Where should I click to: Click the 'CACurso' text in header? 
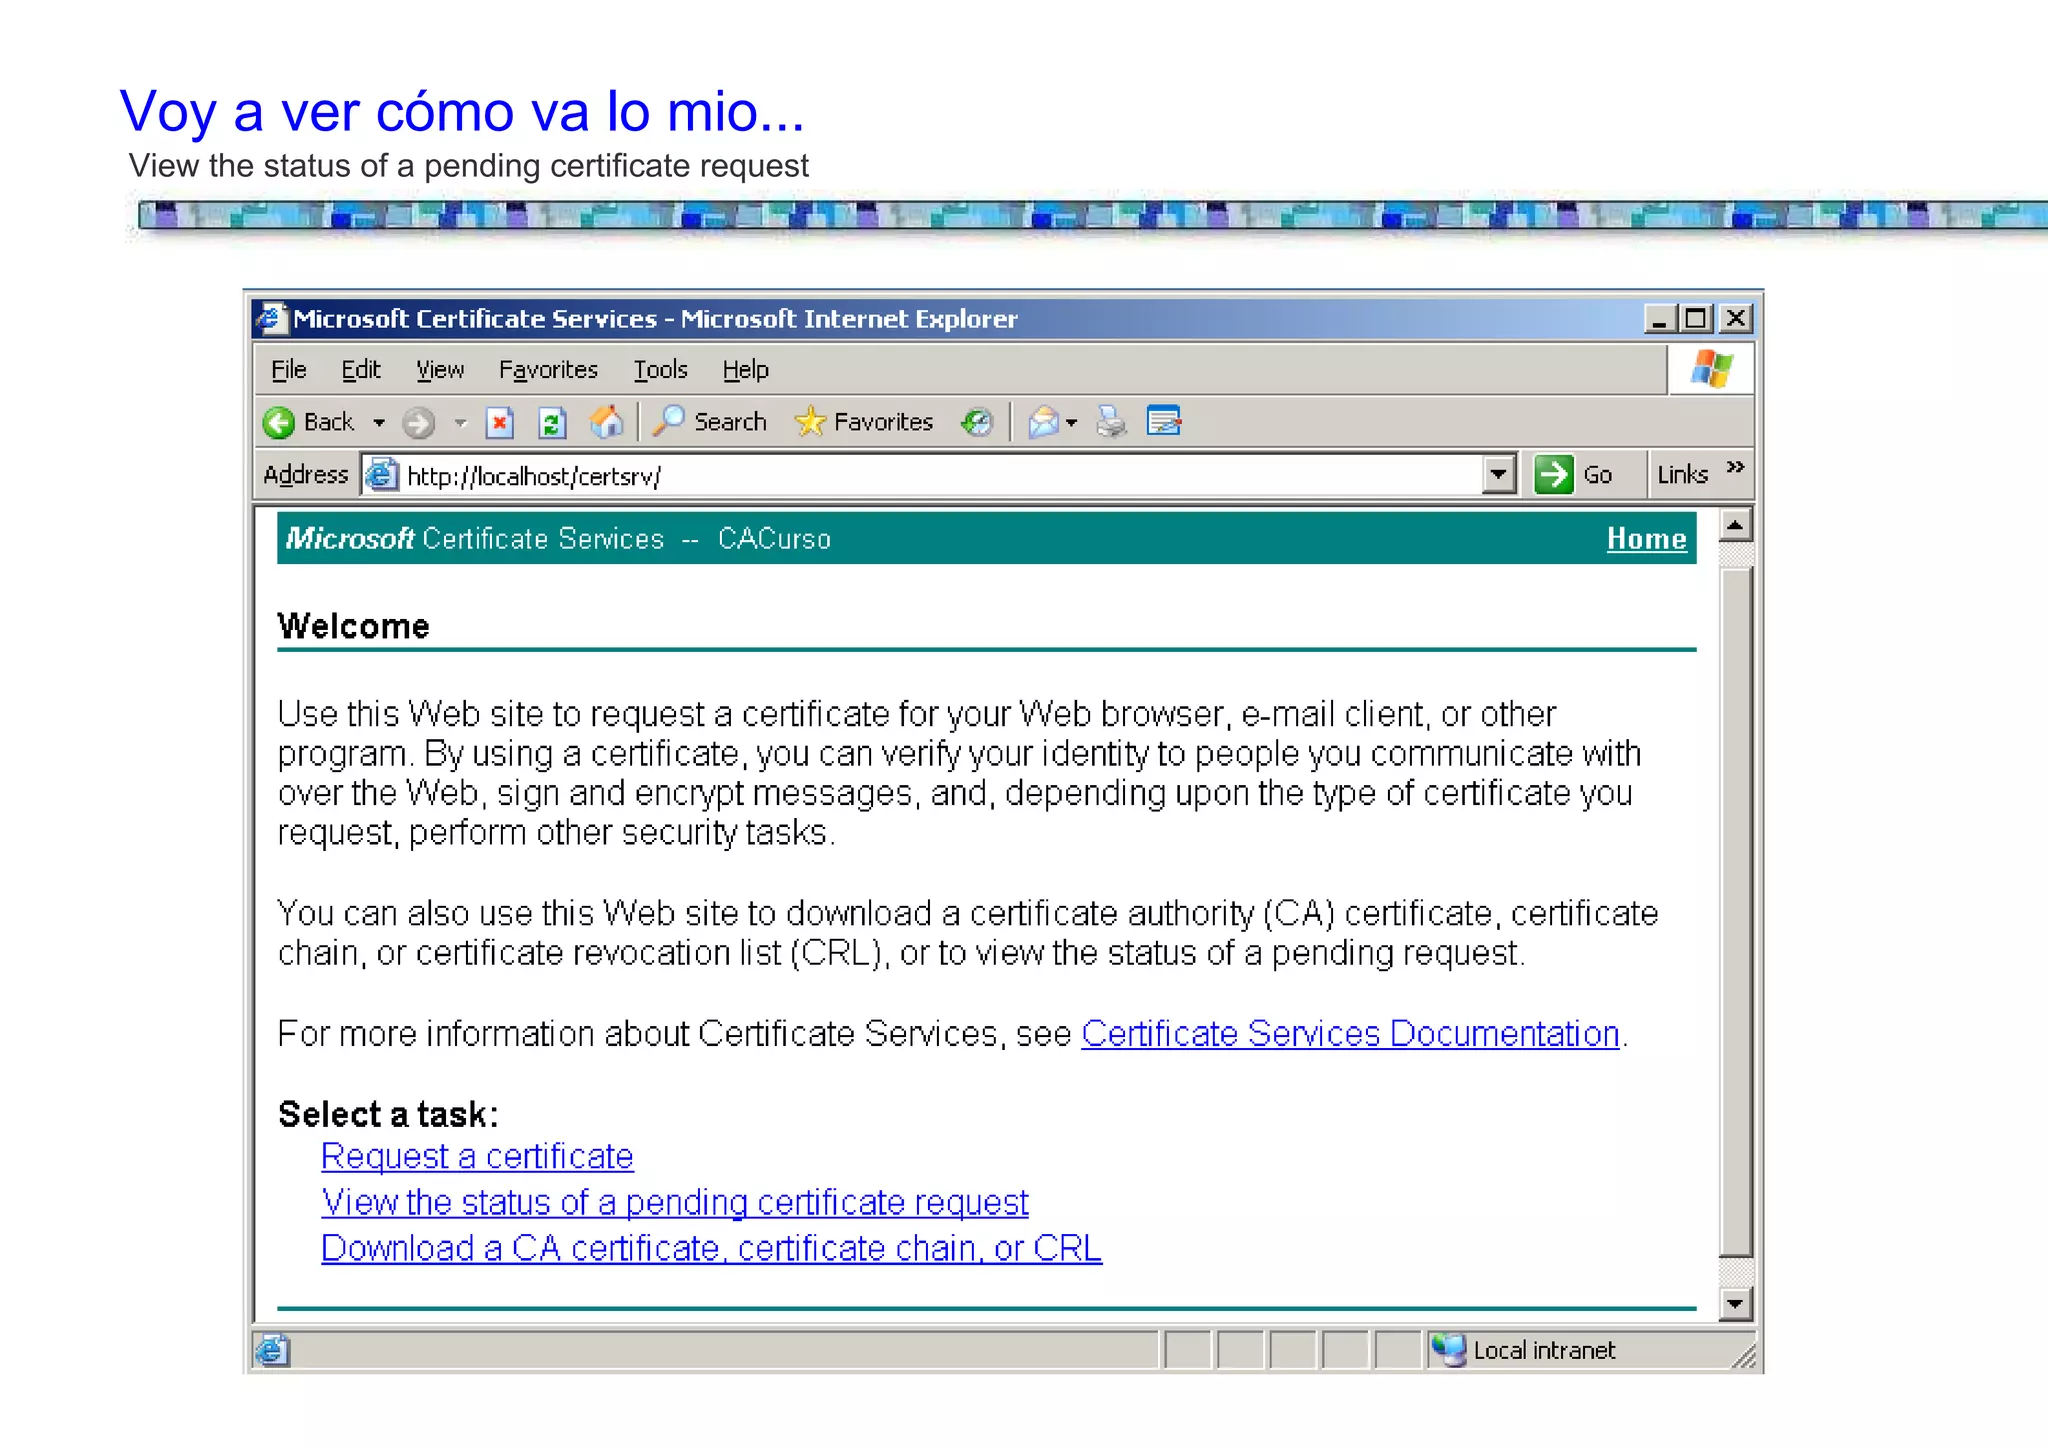[x=774, y=539]
